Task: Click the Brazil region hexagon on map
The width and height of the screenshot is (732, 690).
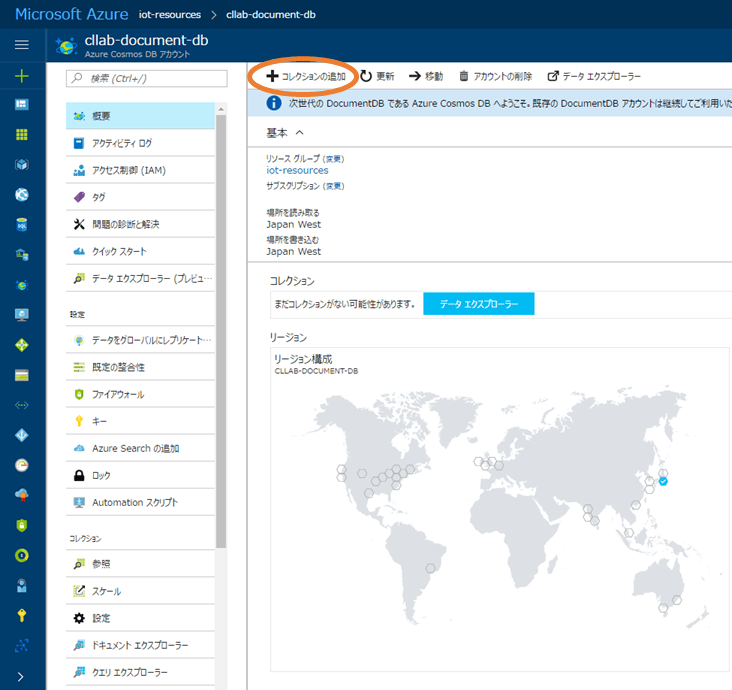Action: 430,568
